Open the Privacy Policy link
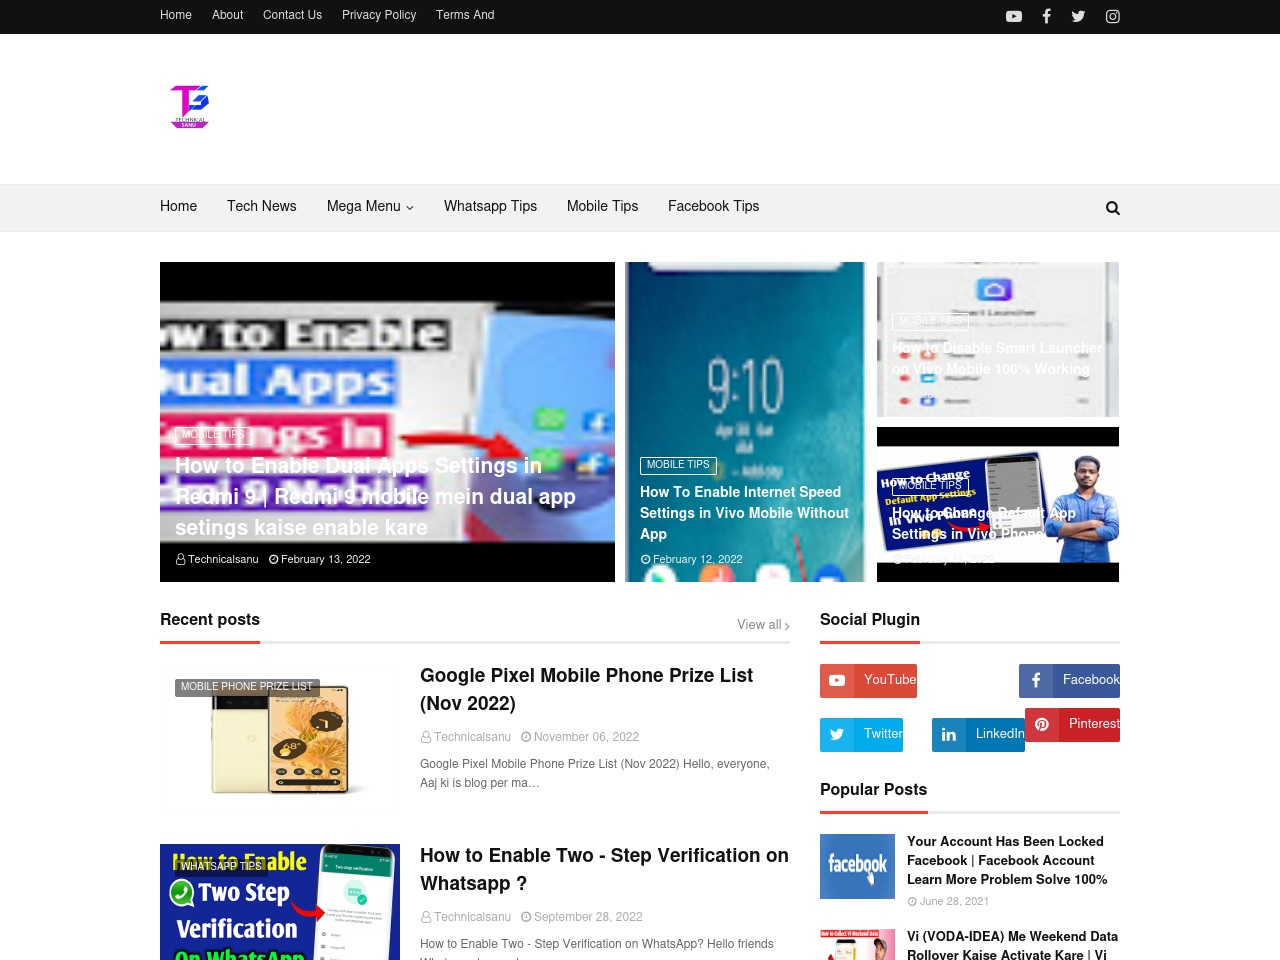Screen dimensions: 1280x960 tap(379, 15)
